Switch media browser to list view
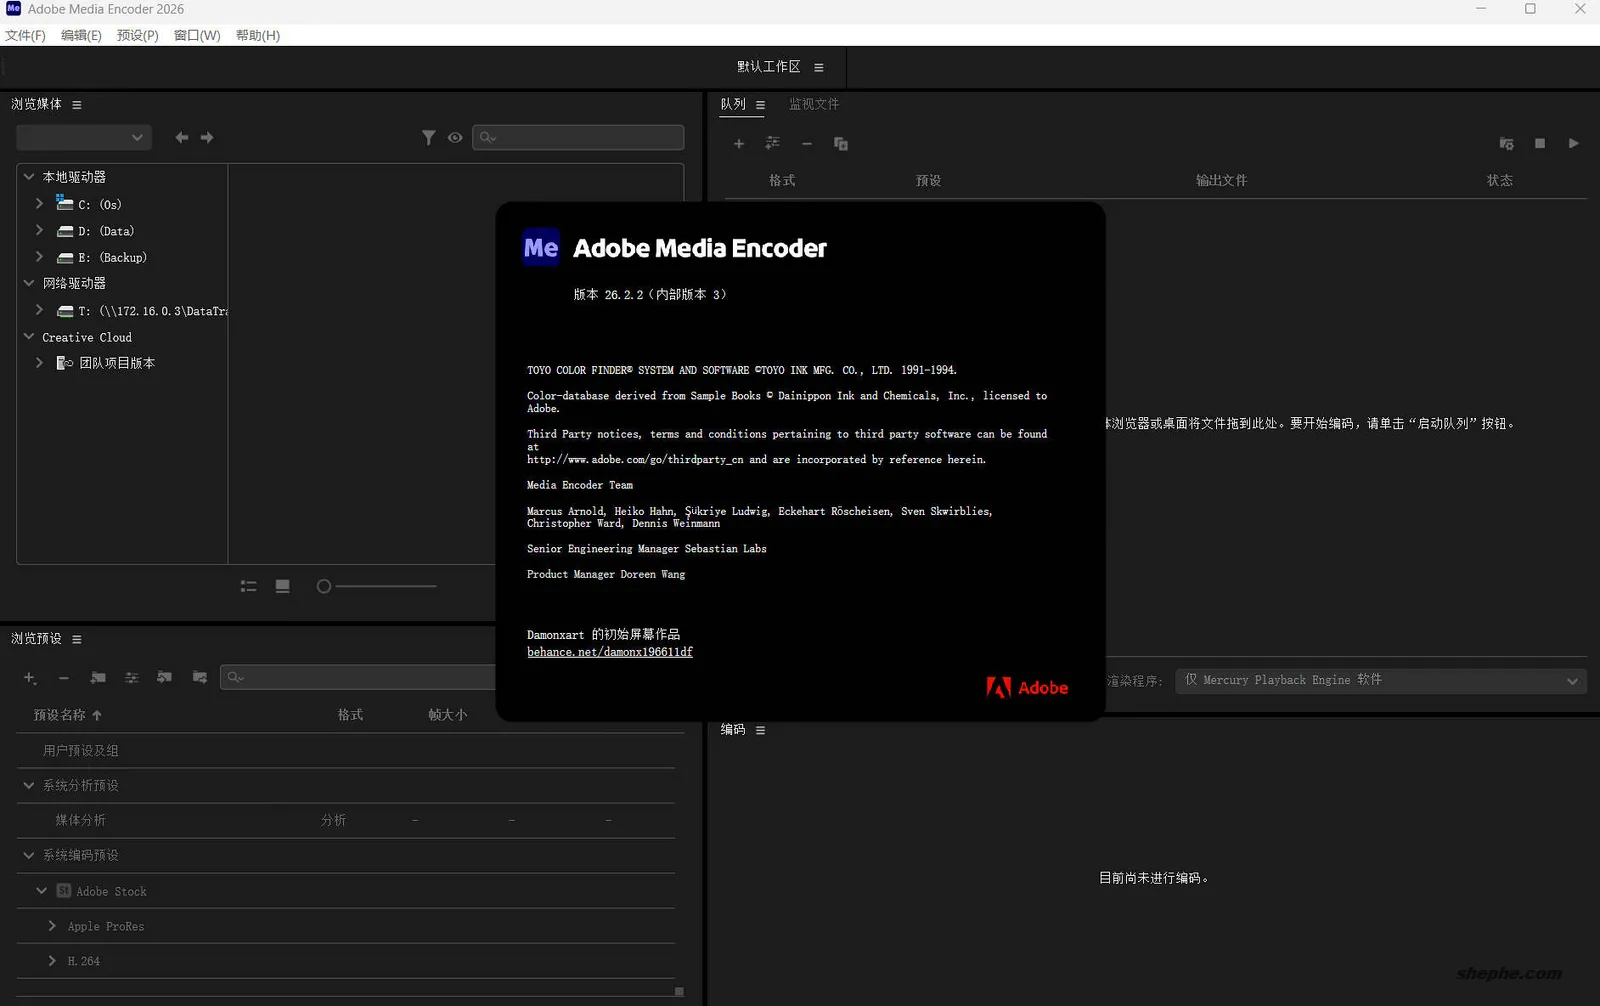Image resolution: width=1600 pixels, height=1006 pixels. (249, 586)
